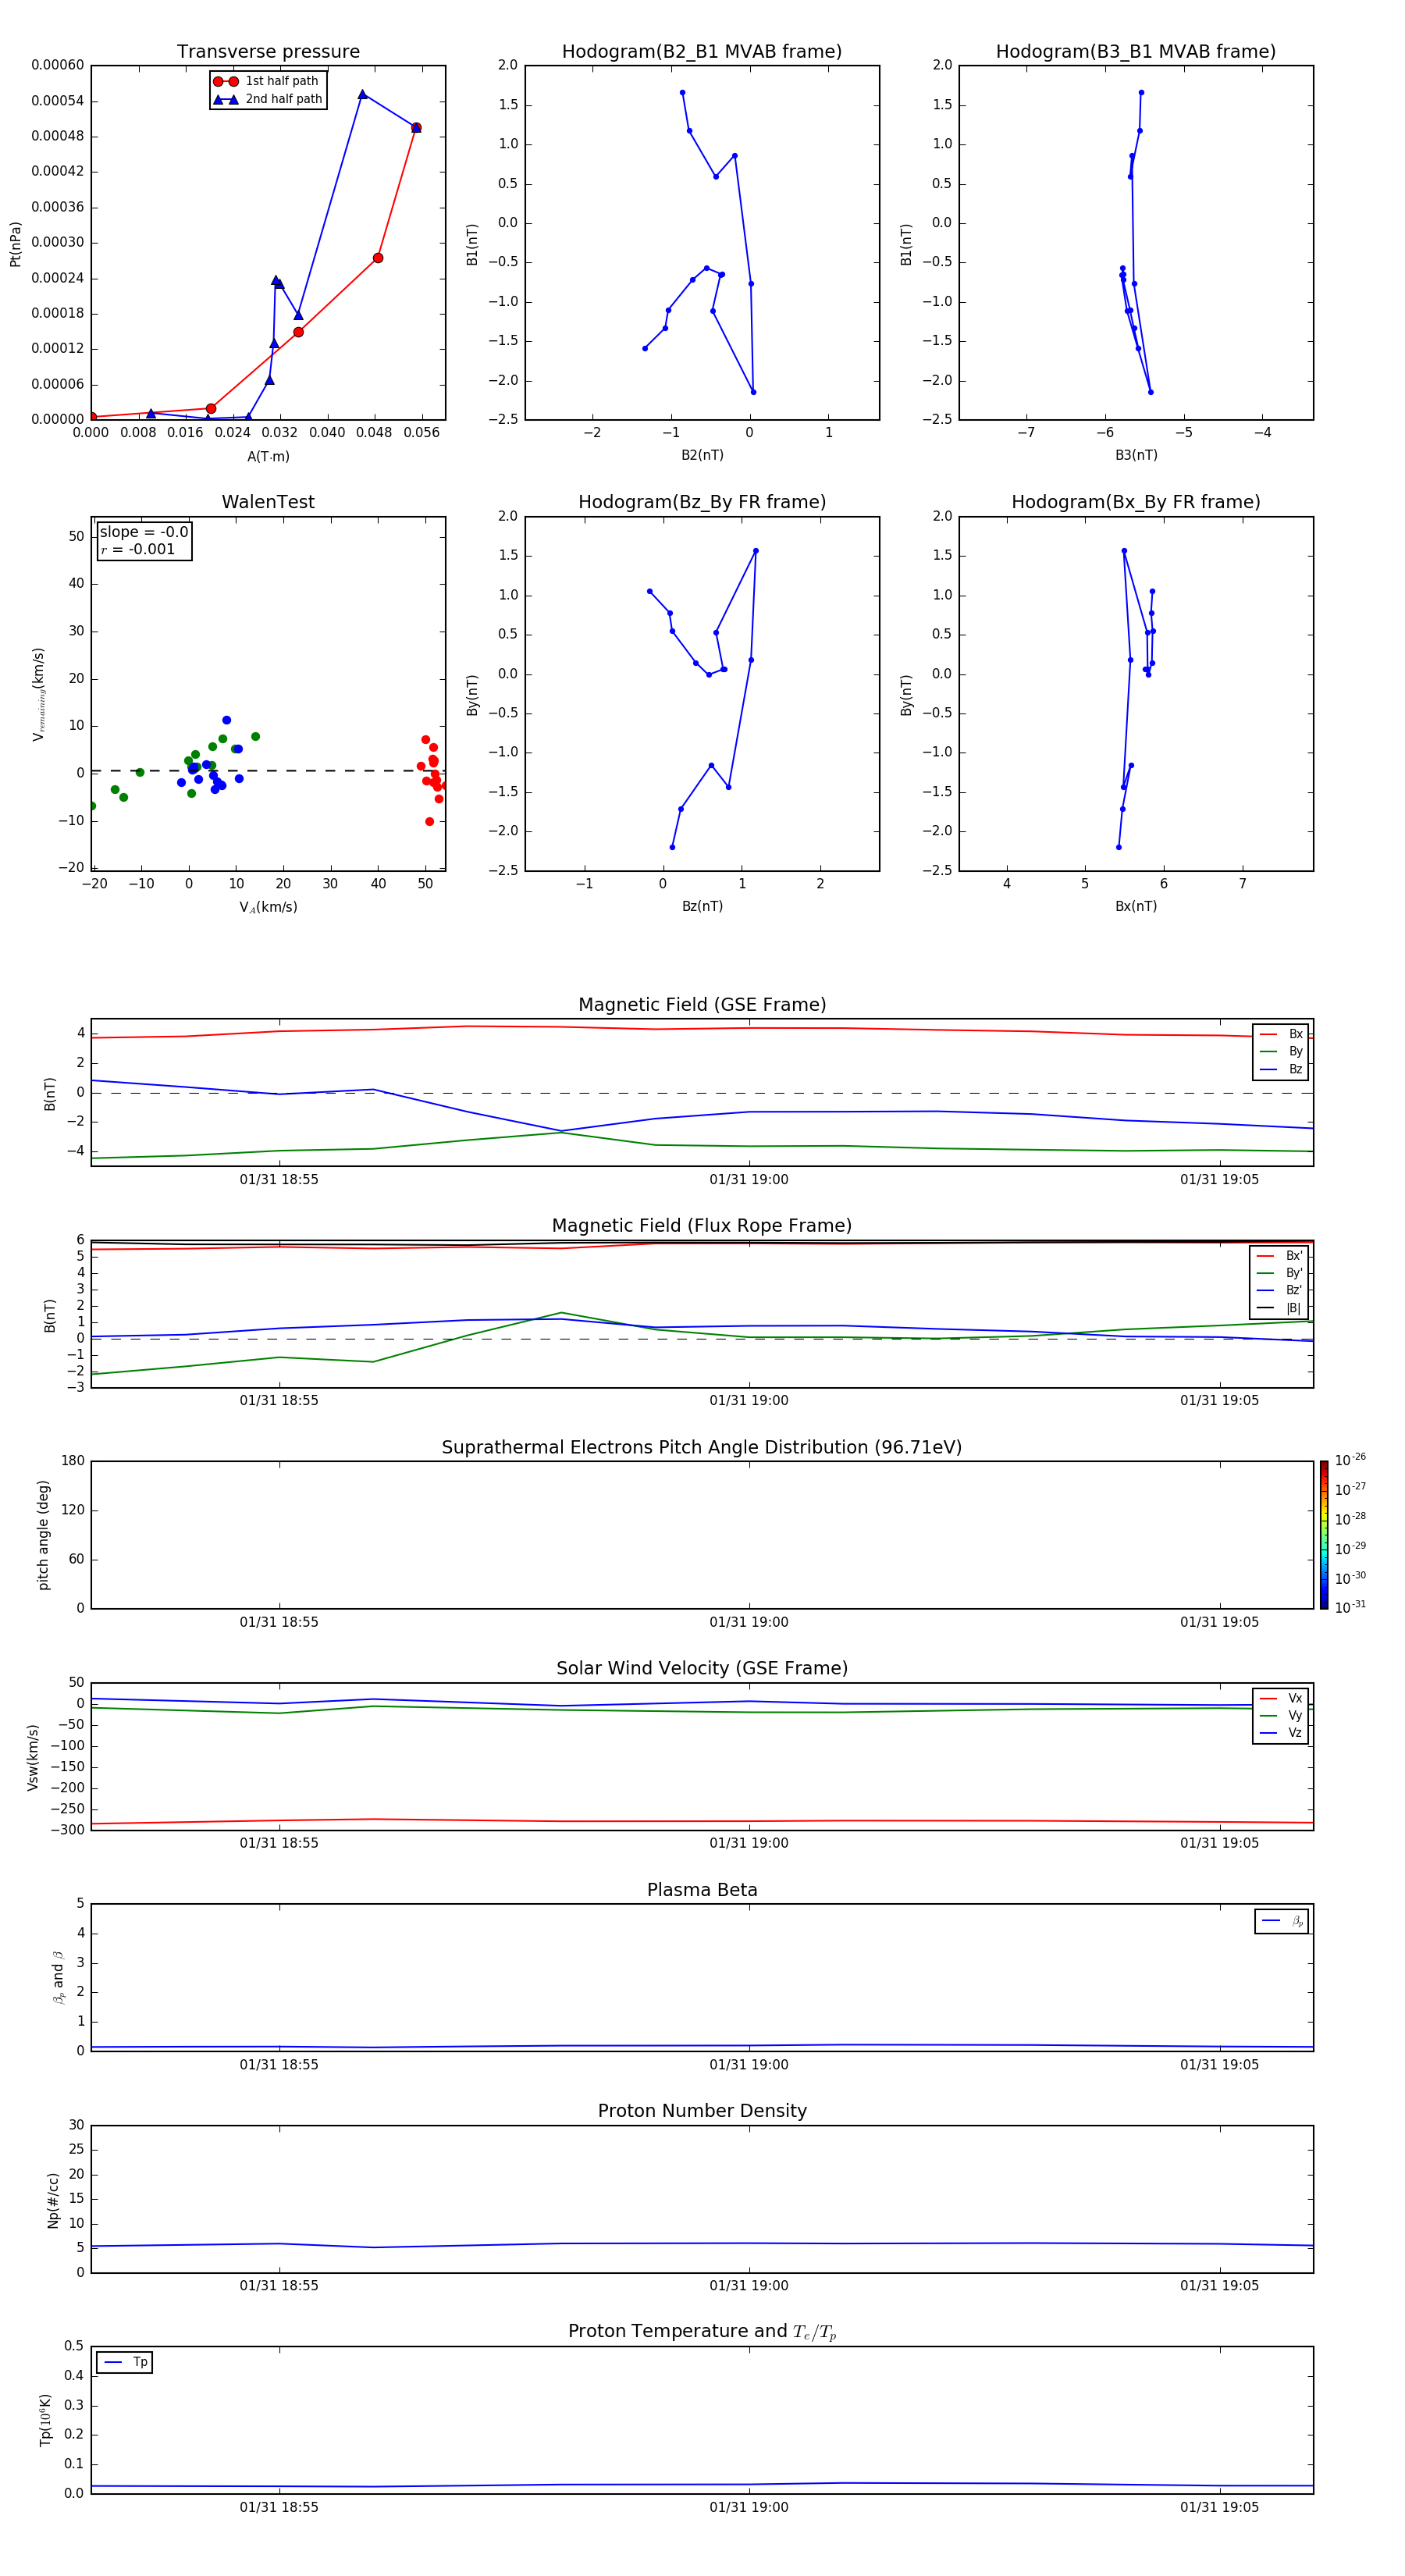Click the 'V_A(km/s)' x-axis label
Image resolution: width=1405 pixels, height=2576 pixels.
[x=268, y=907]
